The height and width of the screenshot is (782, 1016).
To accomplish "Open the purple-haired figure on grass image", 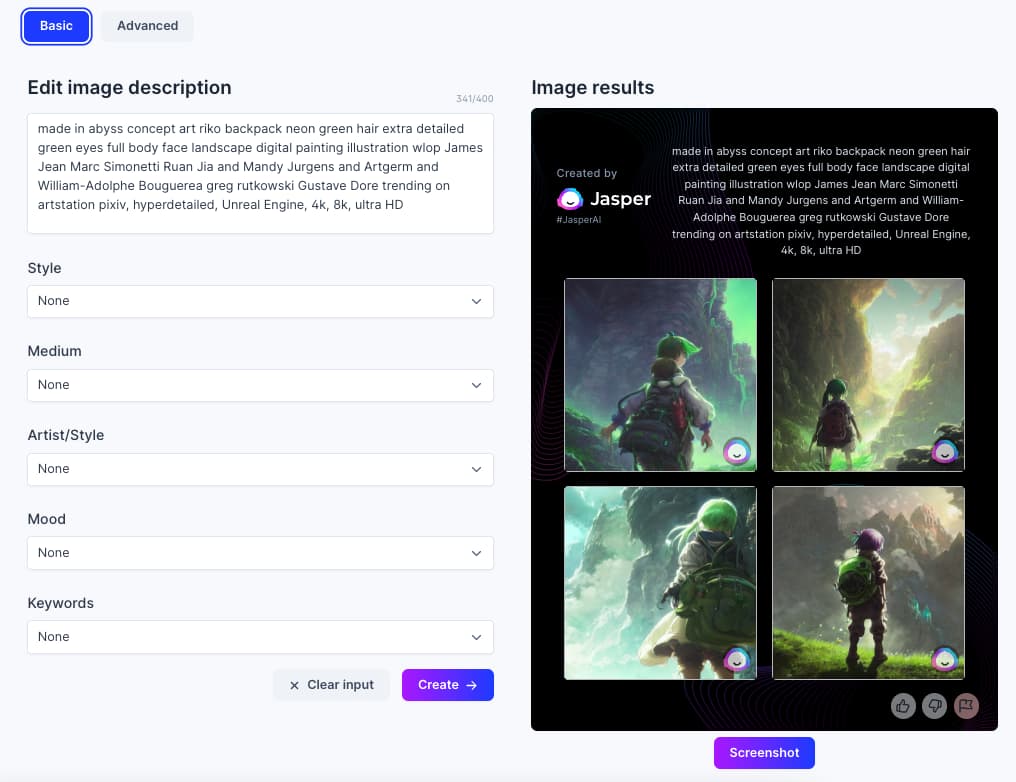I will click(868, 583).
